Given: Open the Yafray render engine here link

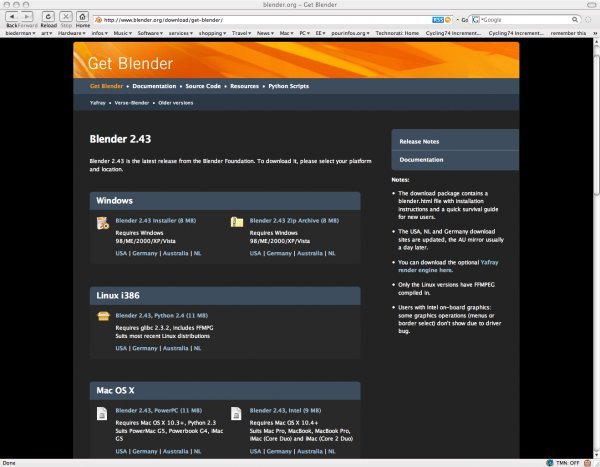Looking at the screenshot, I should click(x=448, y=266).
